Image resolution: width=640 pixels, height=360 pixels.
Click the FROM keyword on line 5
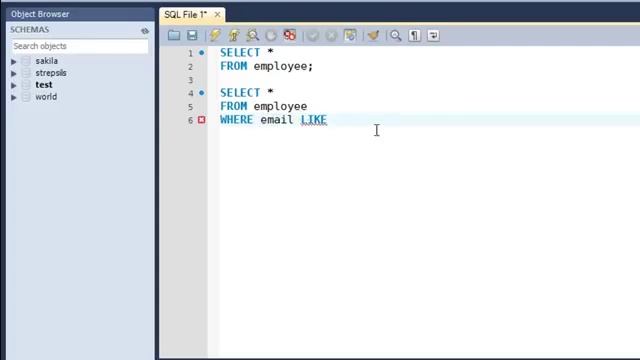(x=234, y=106)
